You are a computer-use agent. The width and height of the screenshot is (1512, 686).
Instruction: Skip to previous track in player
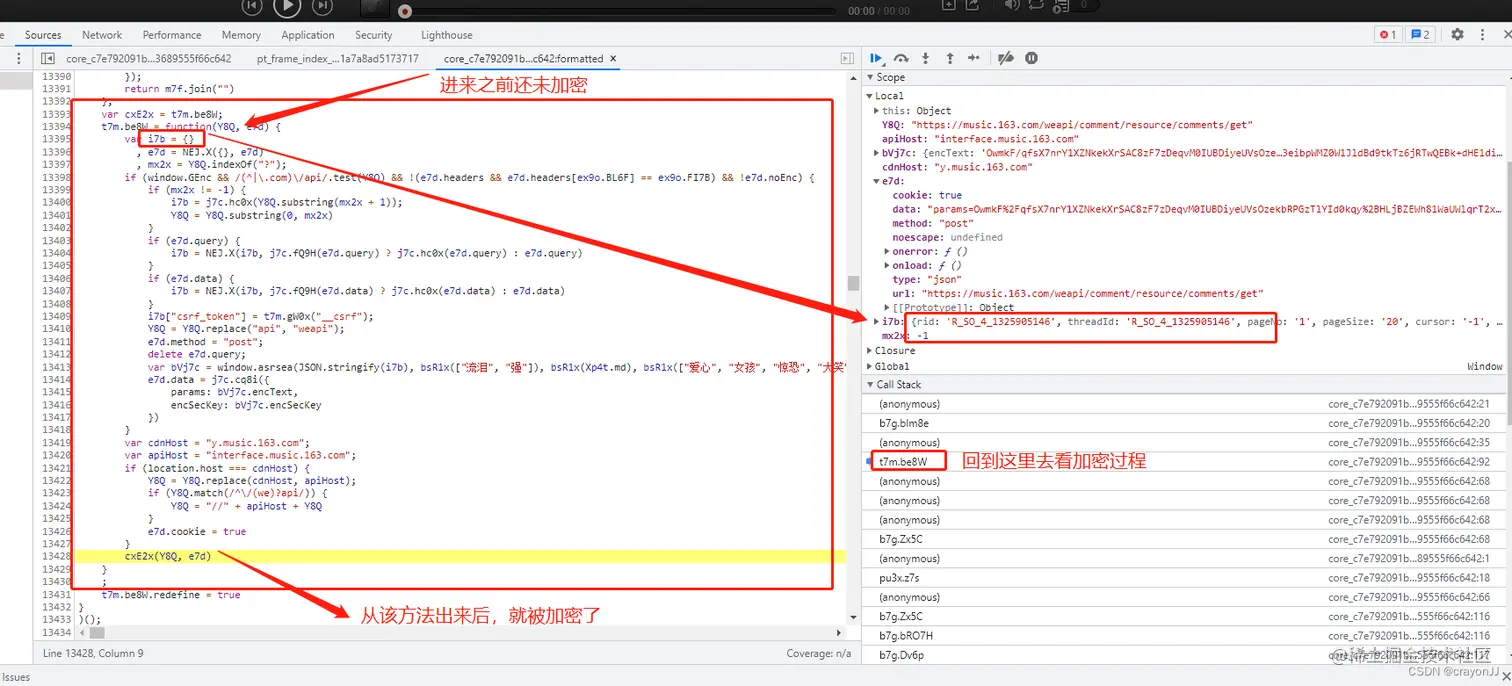(252, 6)
